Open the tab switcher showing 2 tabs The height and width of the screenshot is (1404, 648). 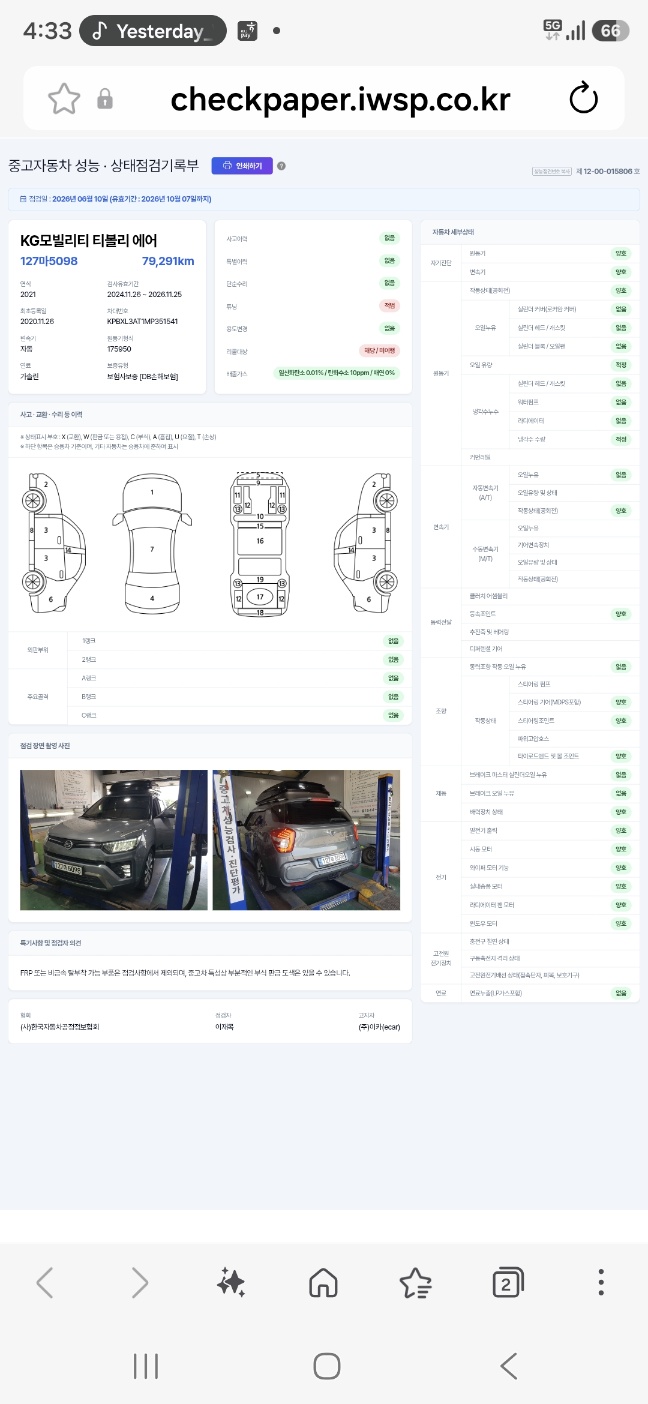(508, 1283)
